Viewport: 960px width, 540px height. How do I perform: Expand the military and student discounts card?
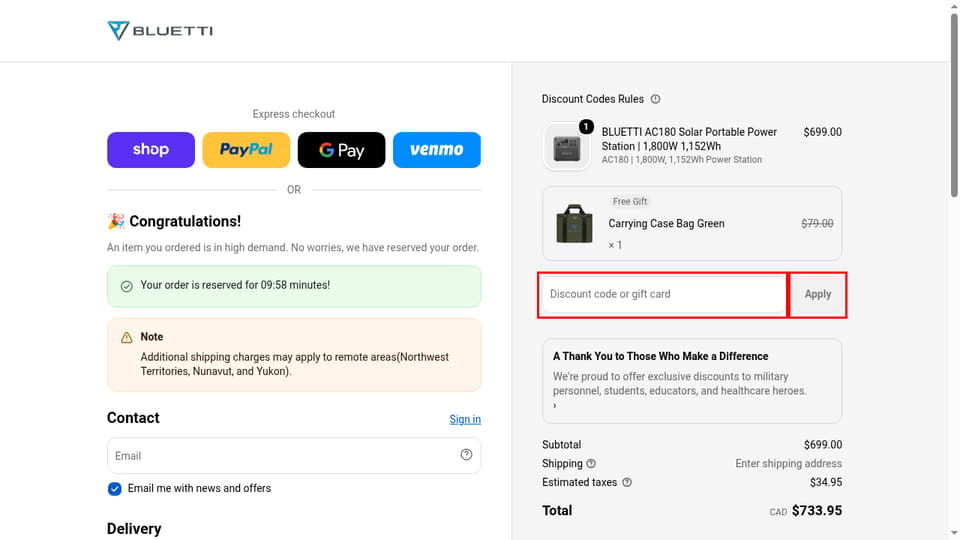692,381
